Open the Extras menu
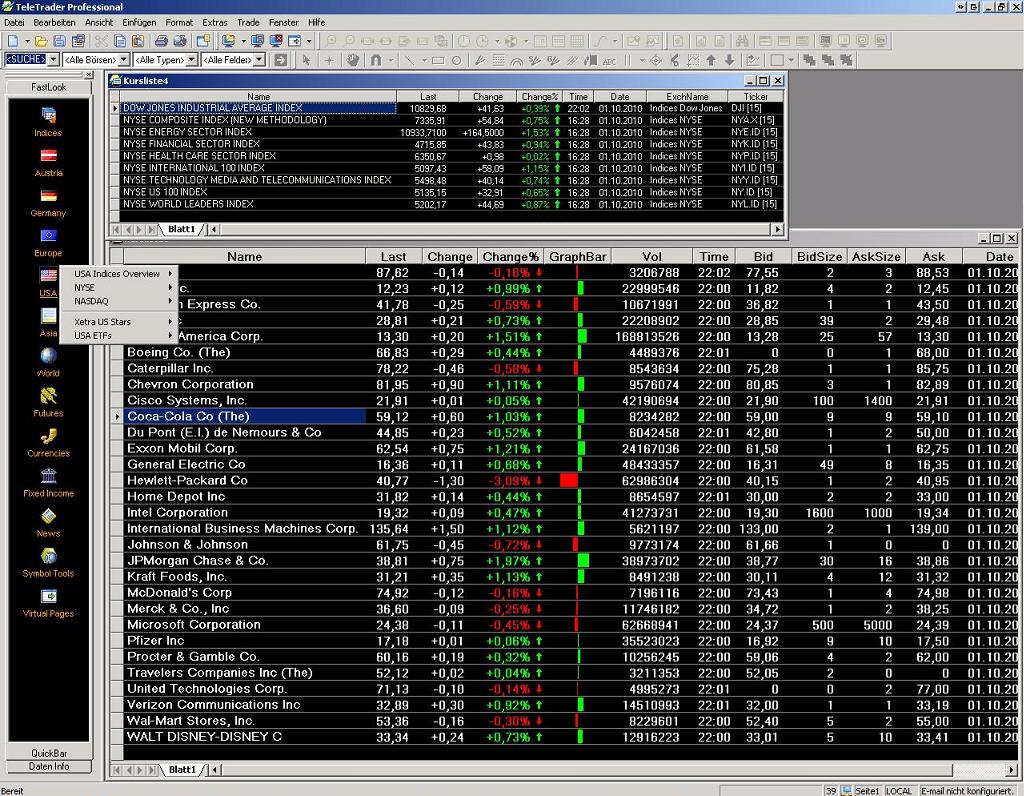1024x796 pixels. pos(215,22)
